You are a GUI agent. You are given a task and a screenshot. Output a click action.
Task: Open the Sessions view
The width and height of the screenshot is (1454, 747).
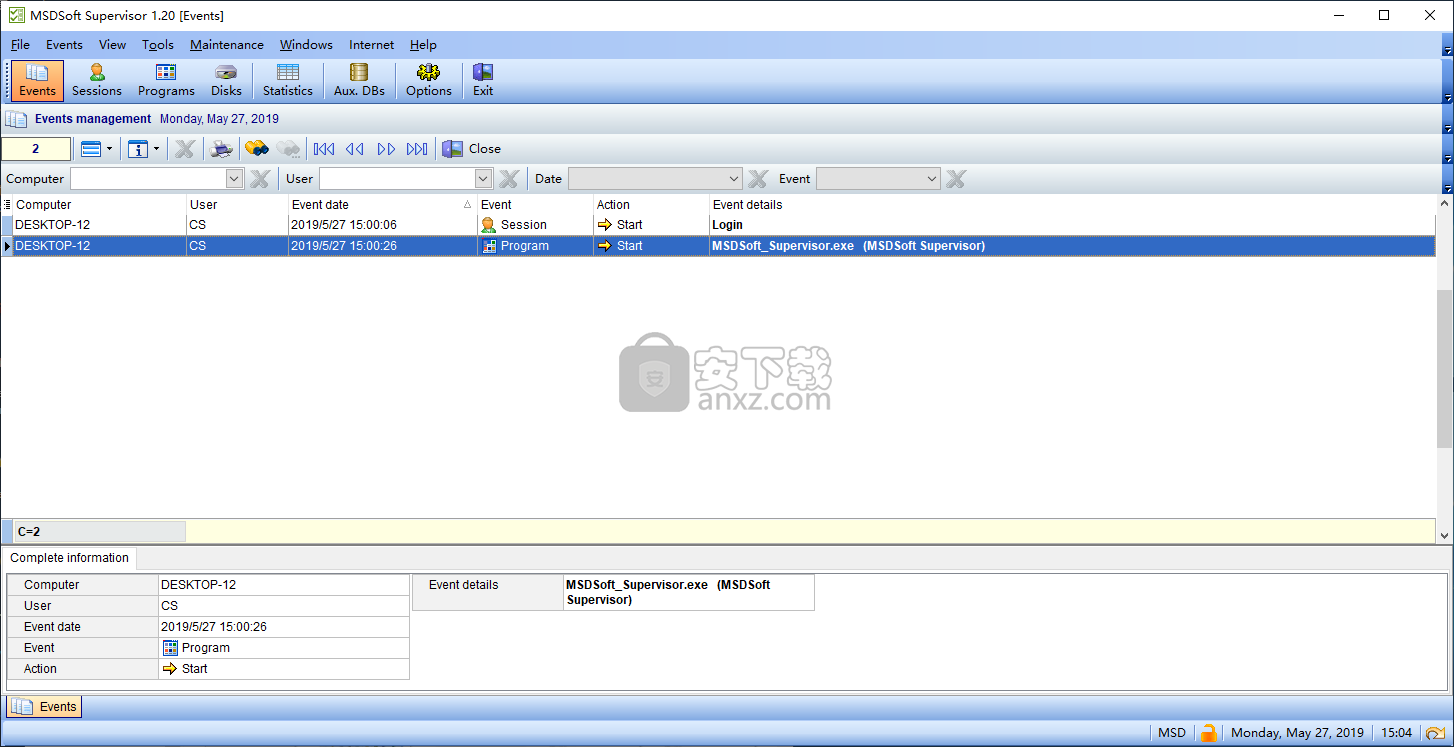[97, 81]
